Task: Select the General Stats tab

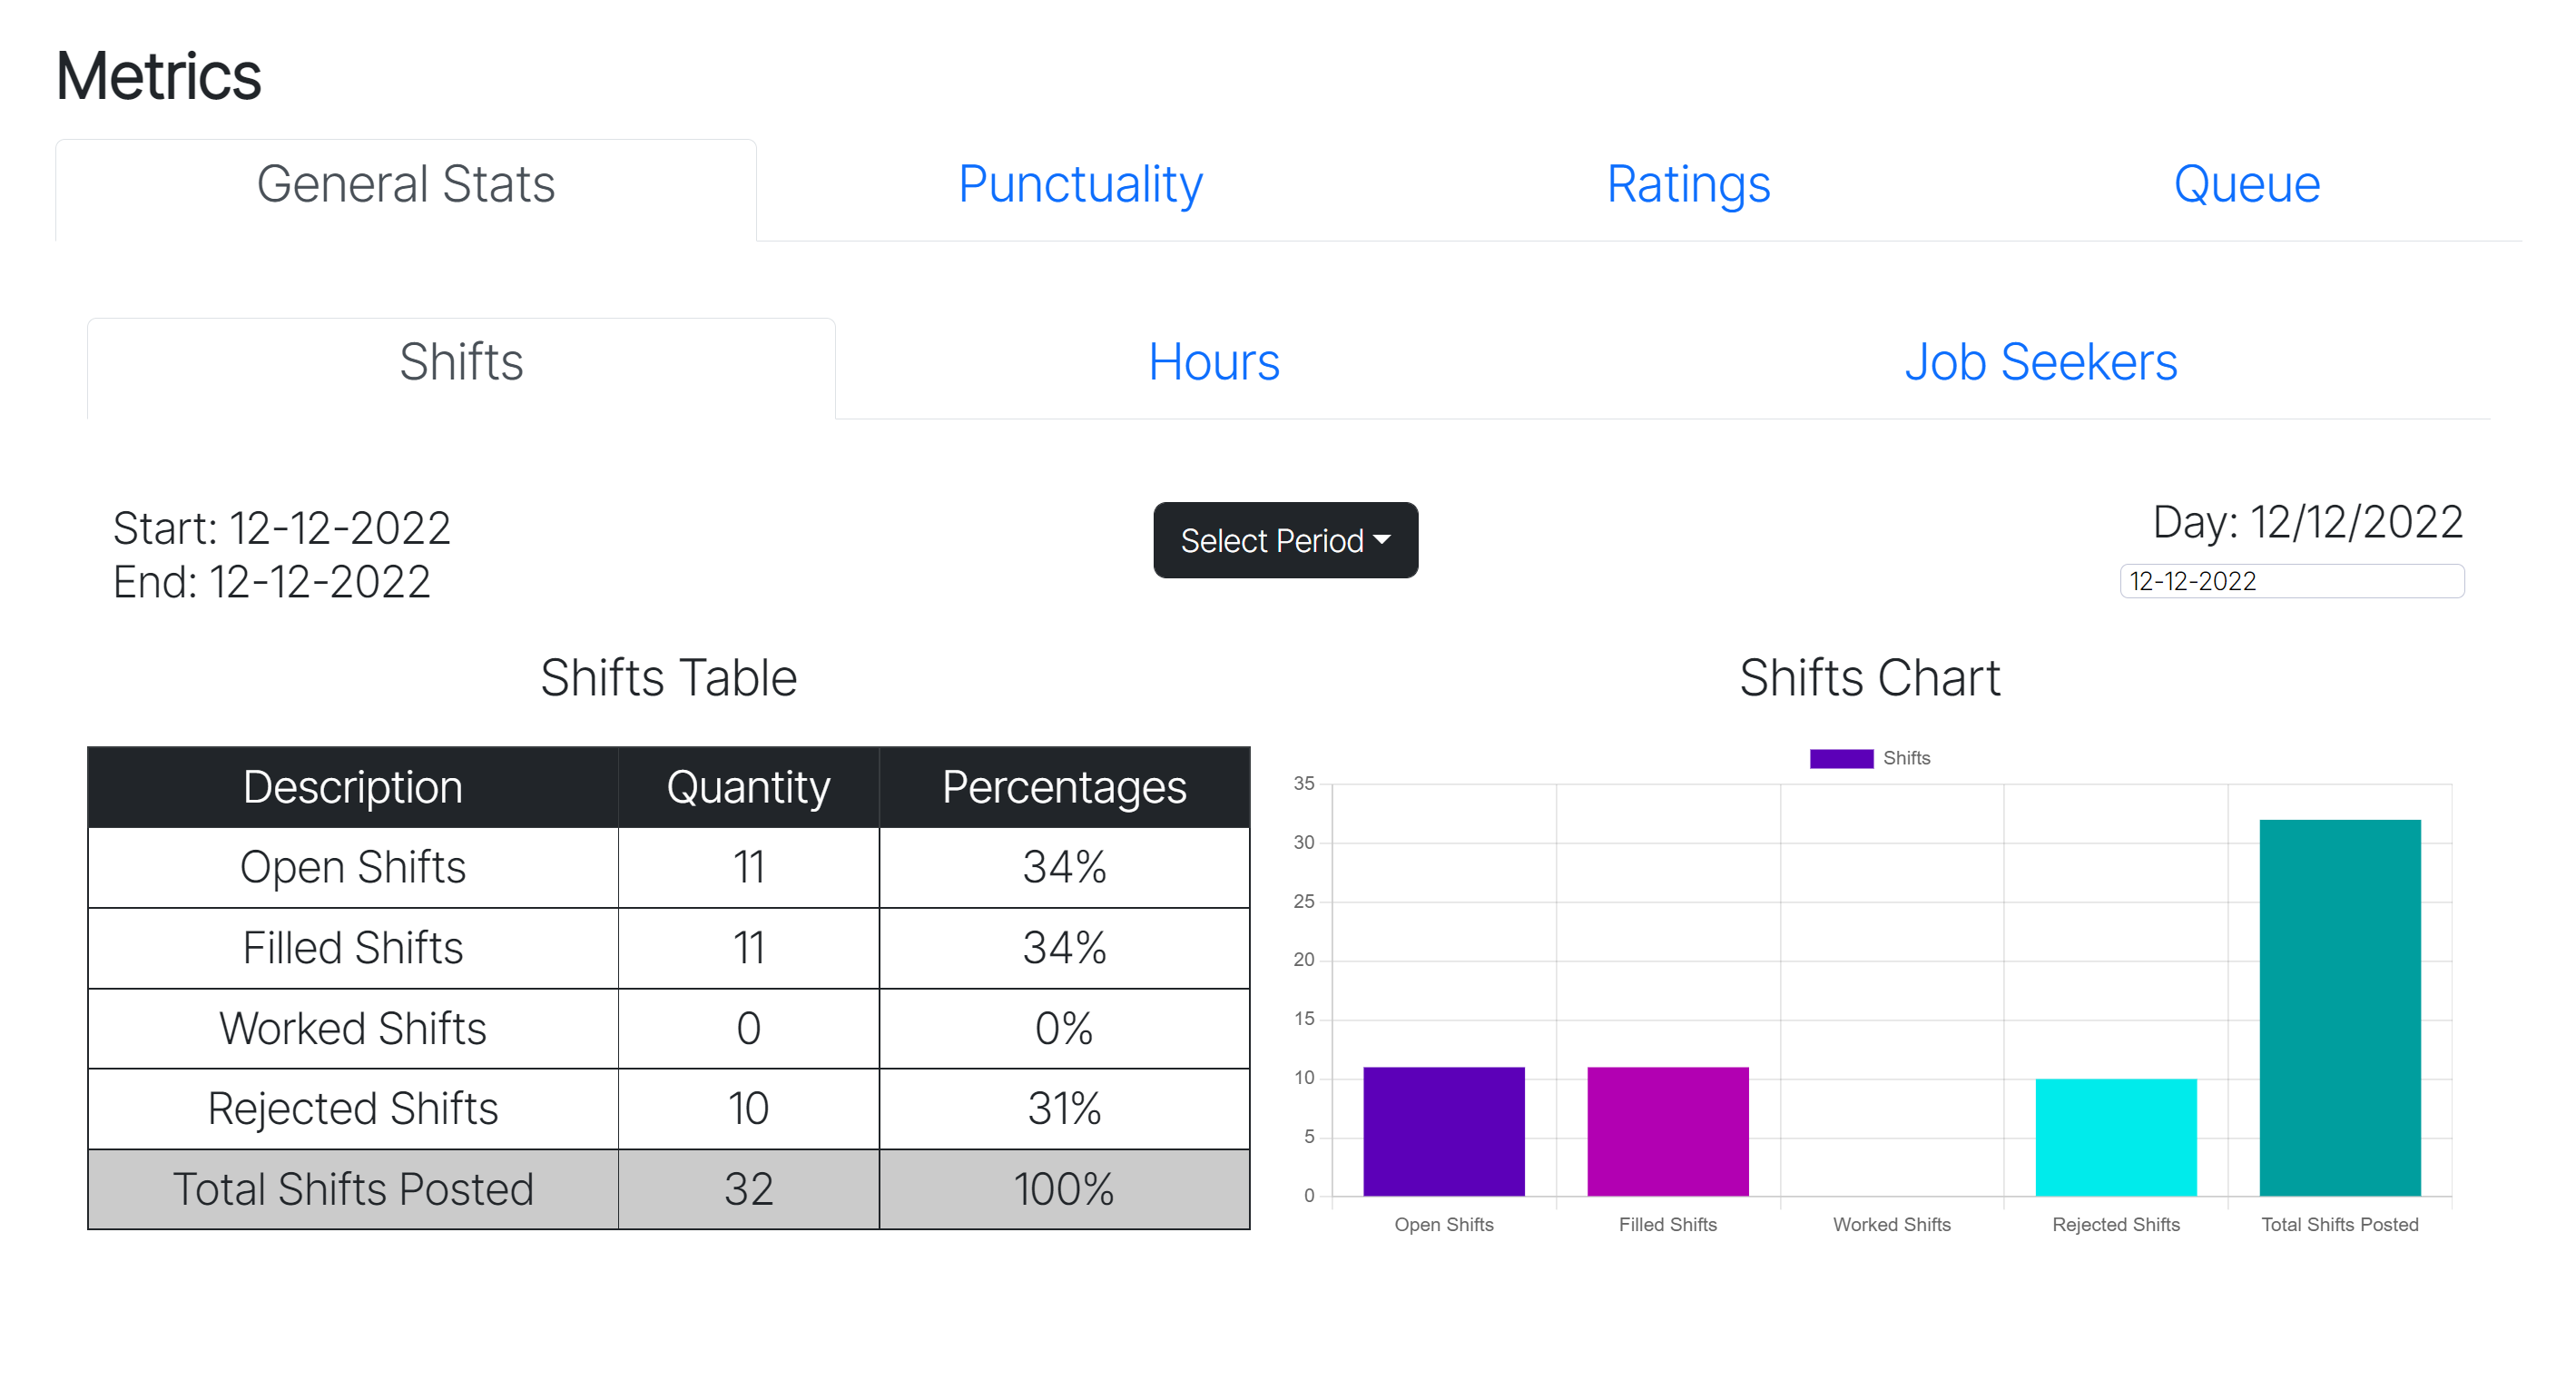Action: point(405,185)
